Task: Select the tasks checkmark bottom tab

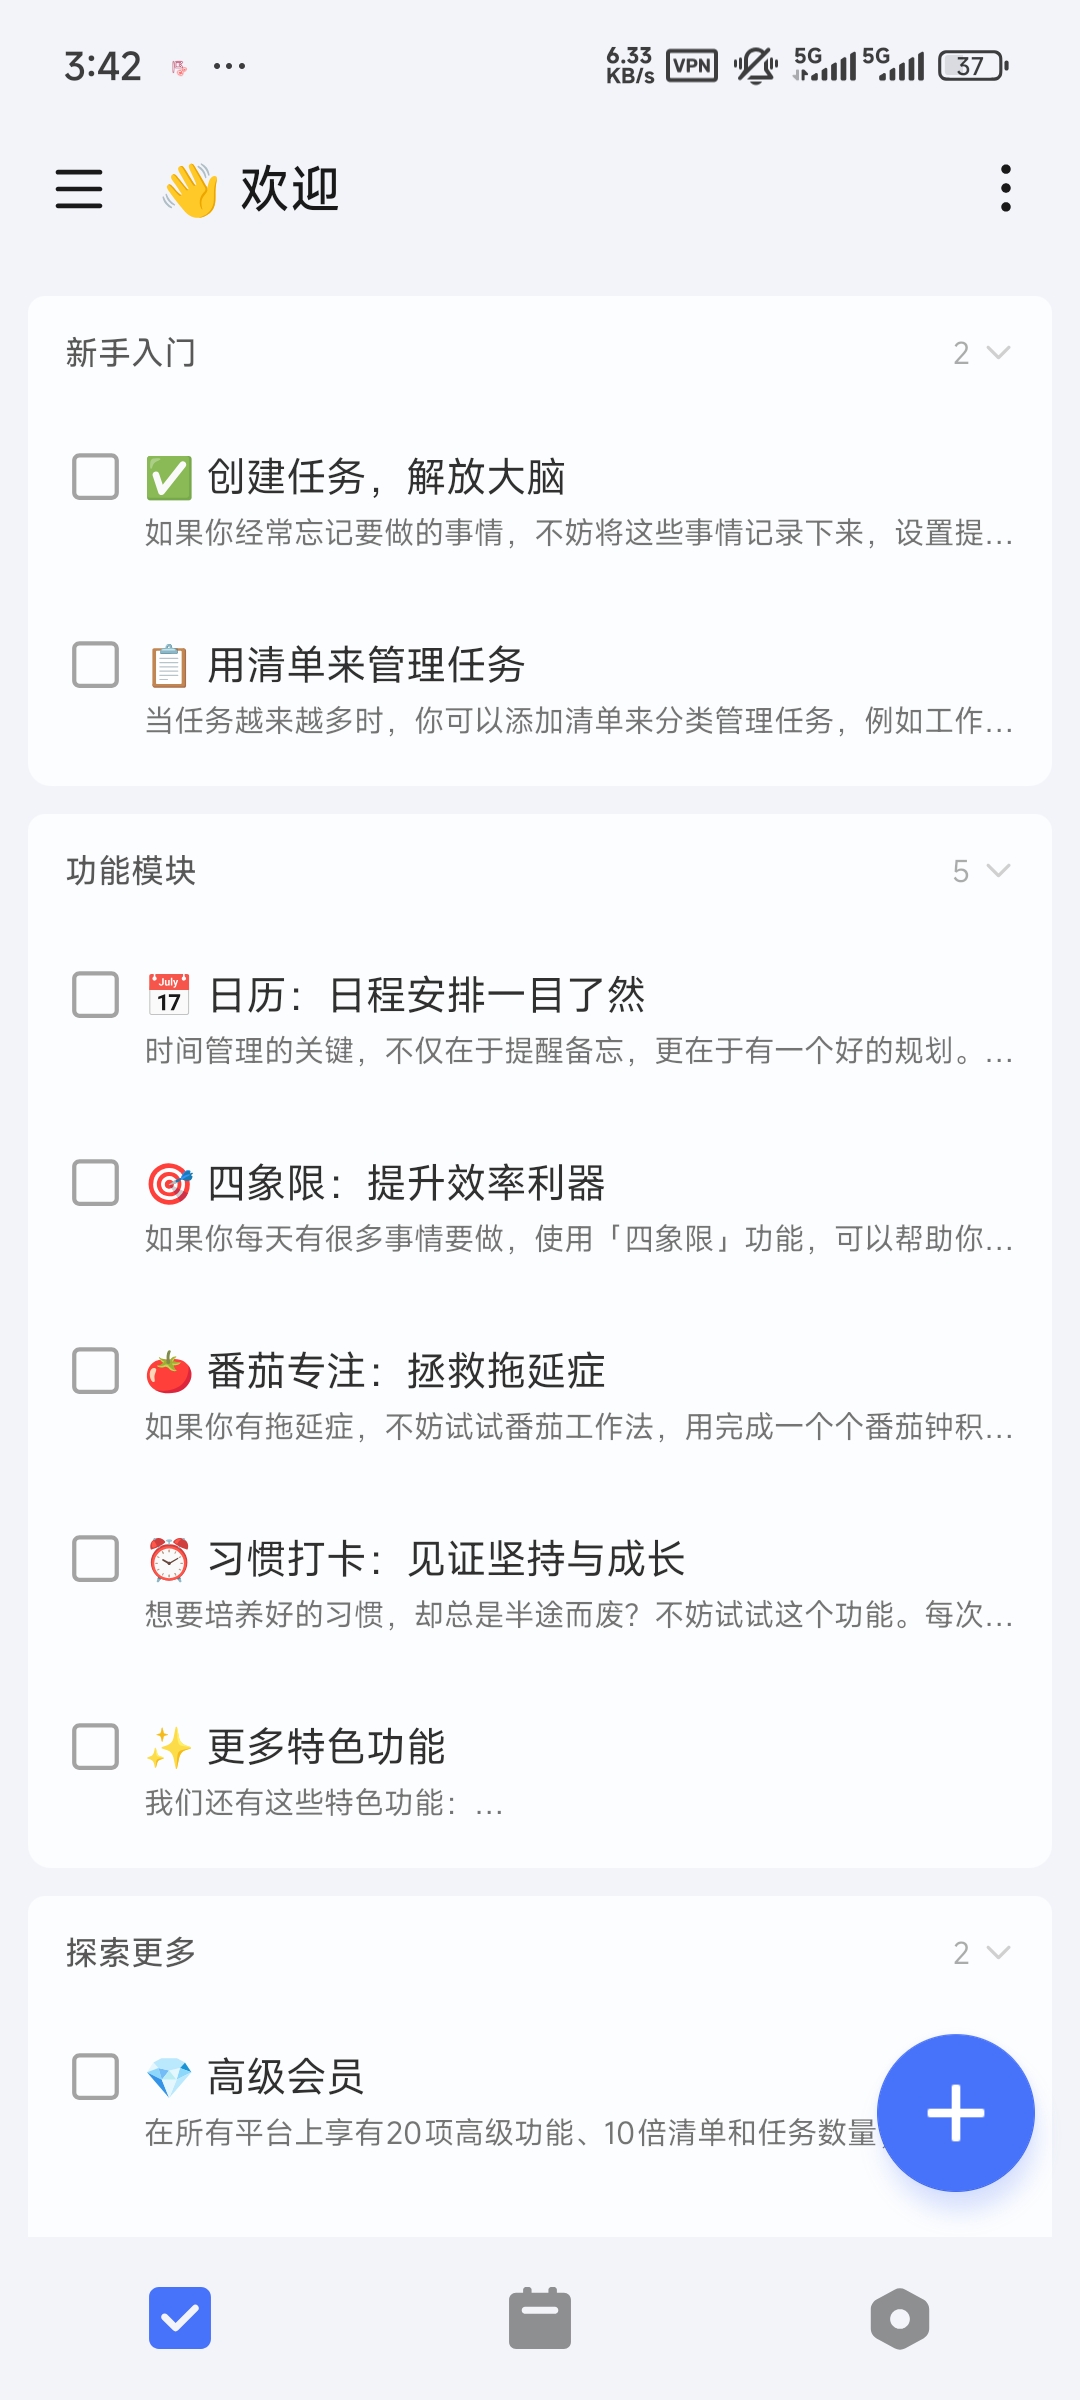Action: click(x=180, y=2318)
